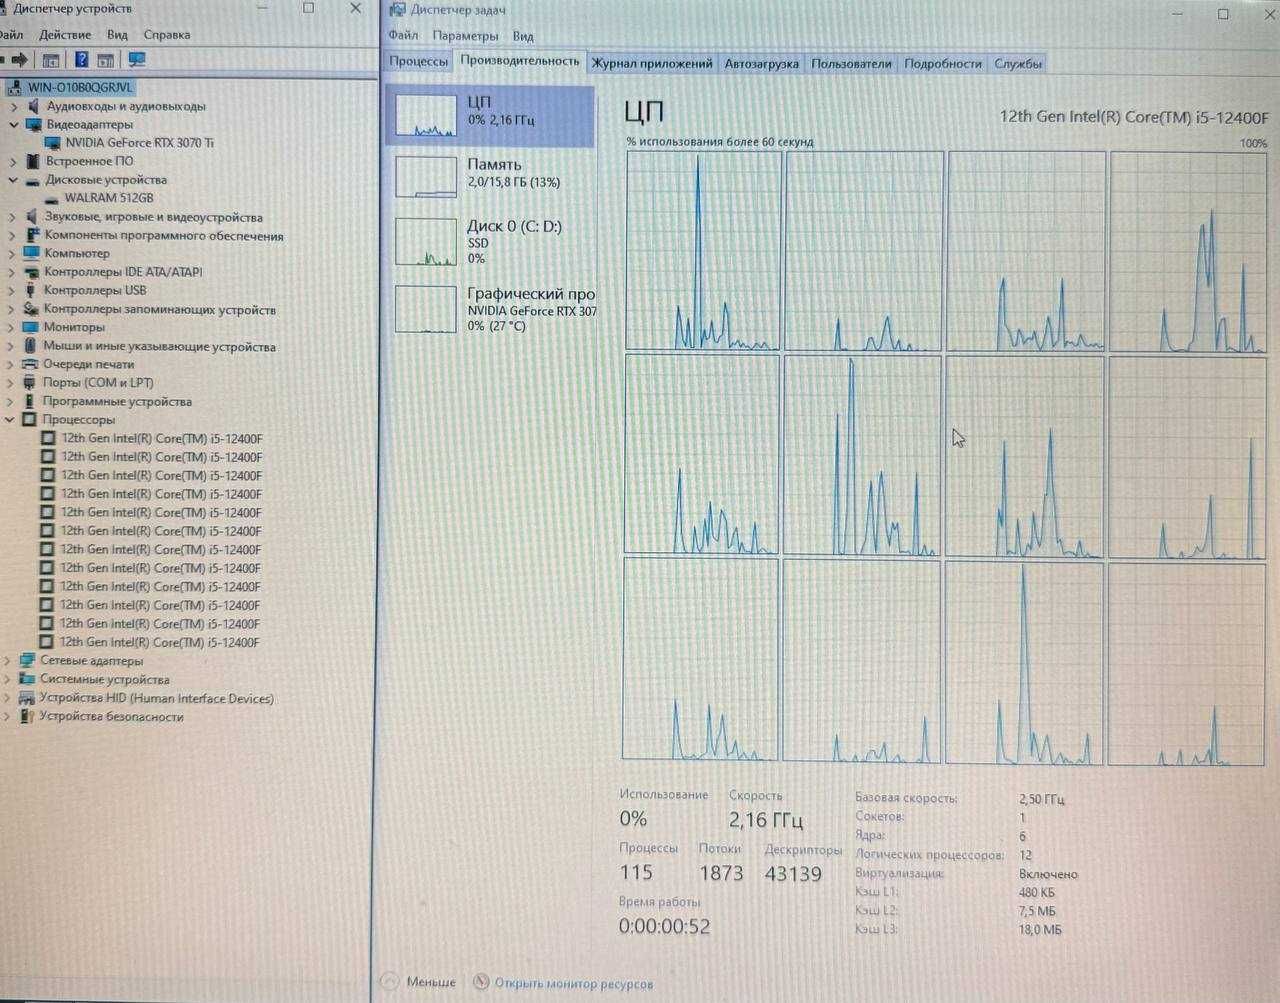Image resolution: width=1280 pixels, height=1003 pixels.
Task: Select Память in performance sidebar
Action: pyautogui.click(x=490, y=175)
